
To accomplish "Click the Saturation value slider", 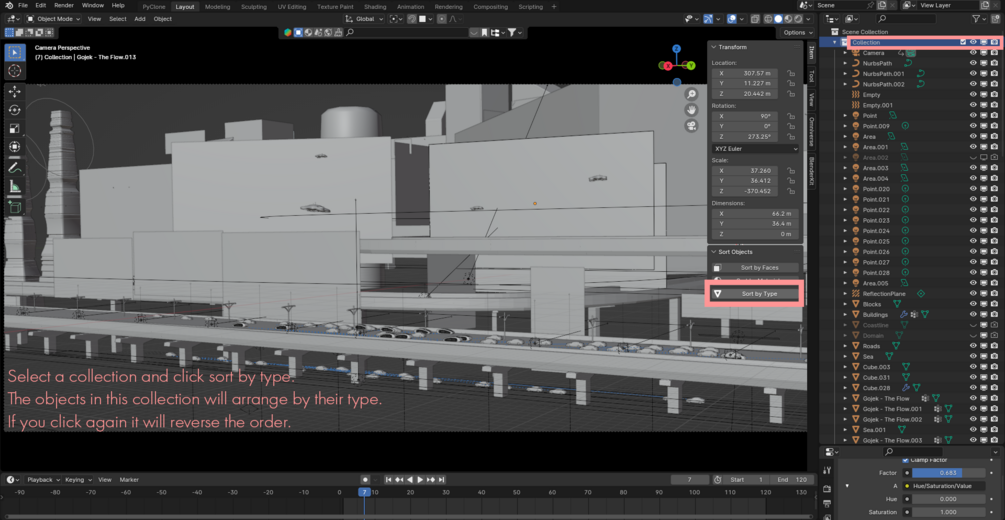I will [949, 512].
